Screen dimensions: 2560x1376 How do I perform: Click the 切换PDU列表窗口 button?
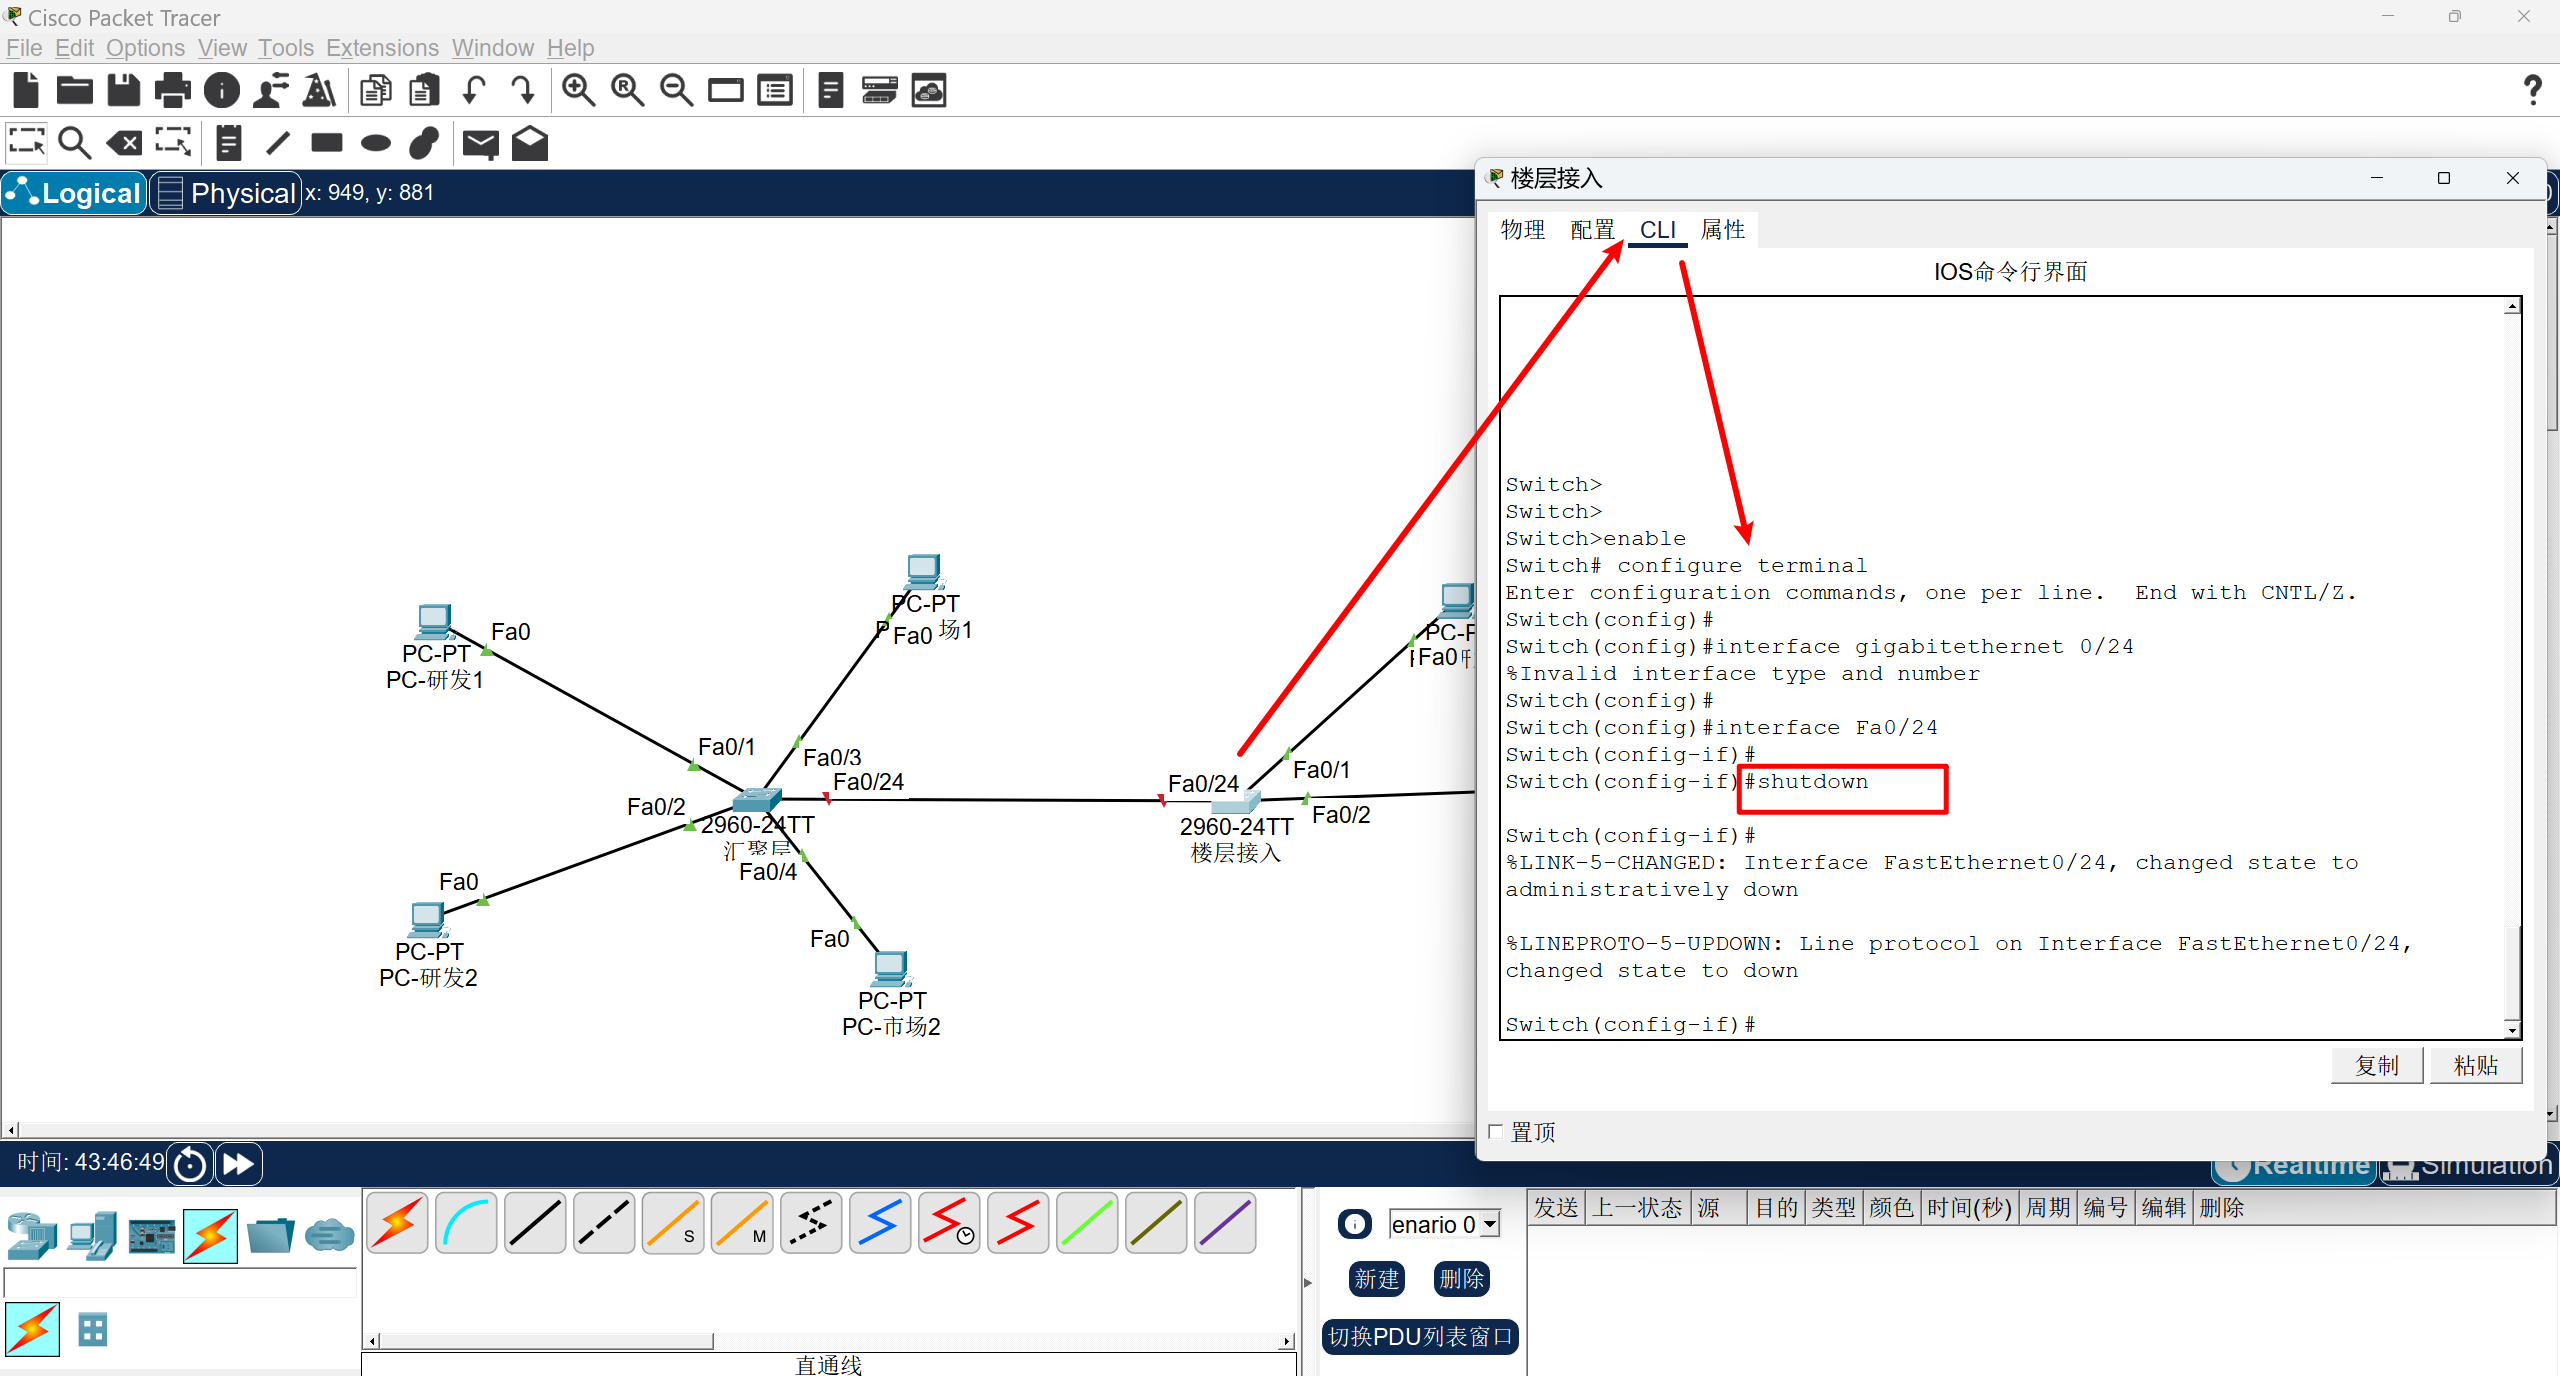click(x=1420, y=1337)
